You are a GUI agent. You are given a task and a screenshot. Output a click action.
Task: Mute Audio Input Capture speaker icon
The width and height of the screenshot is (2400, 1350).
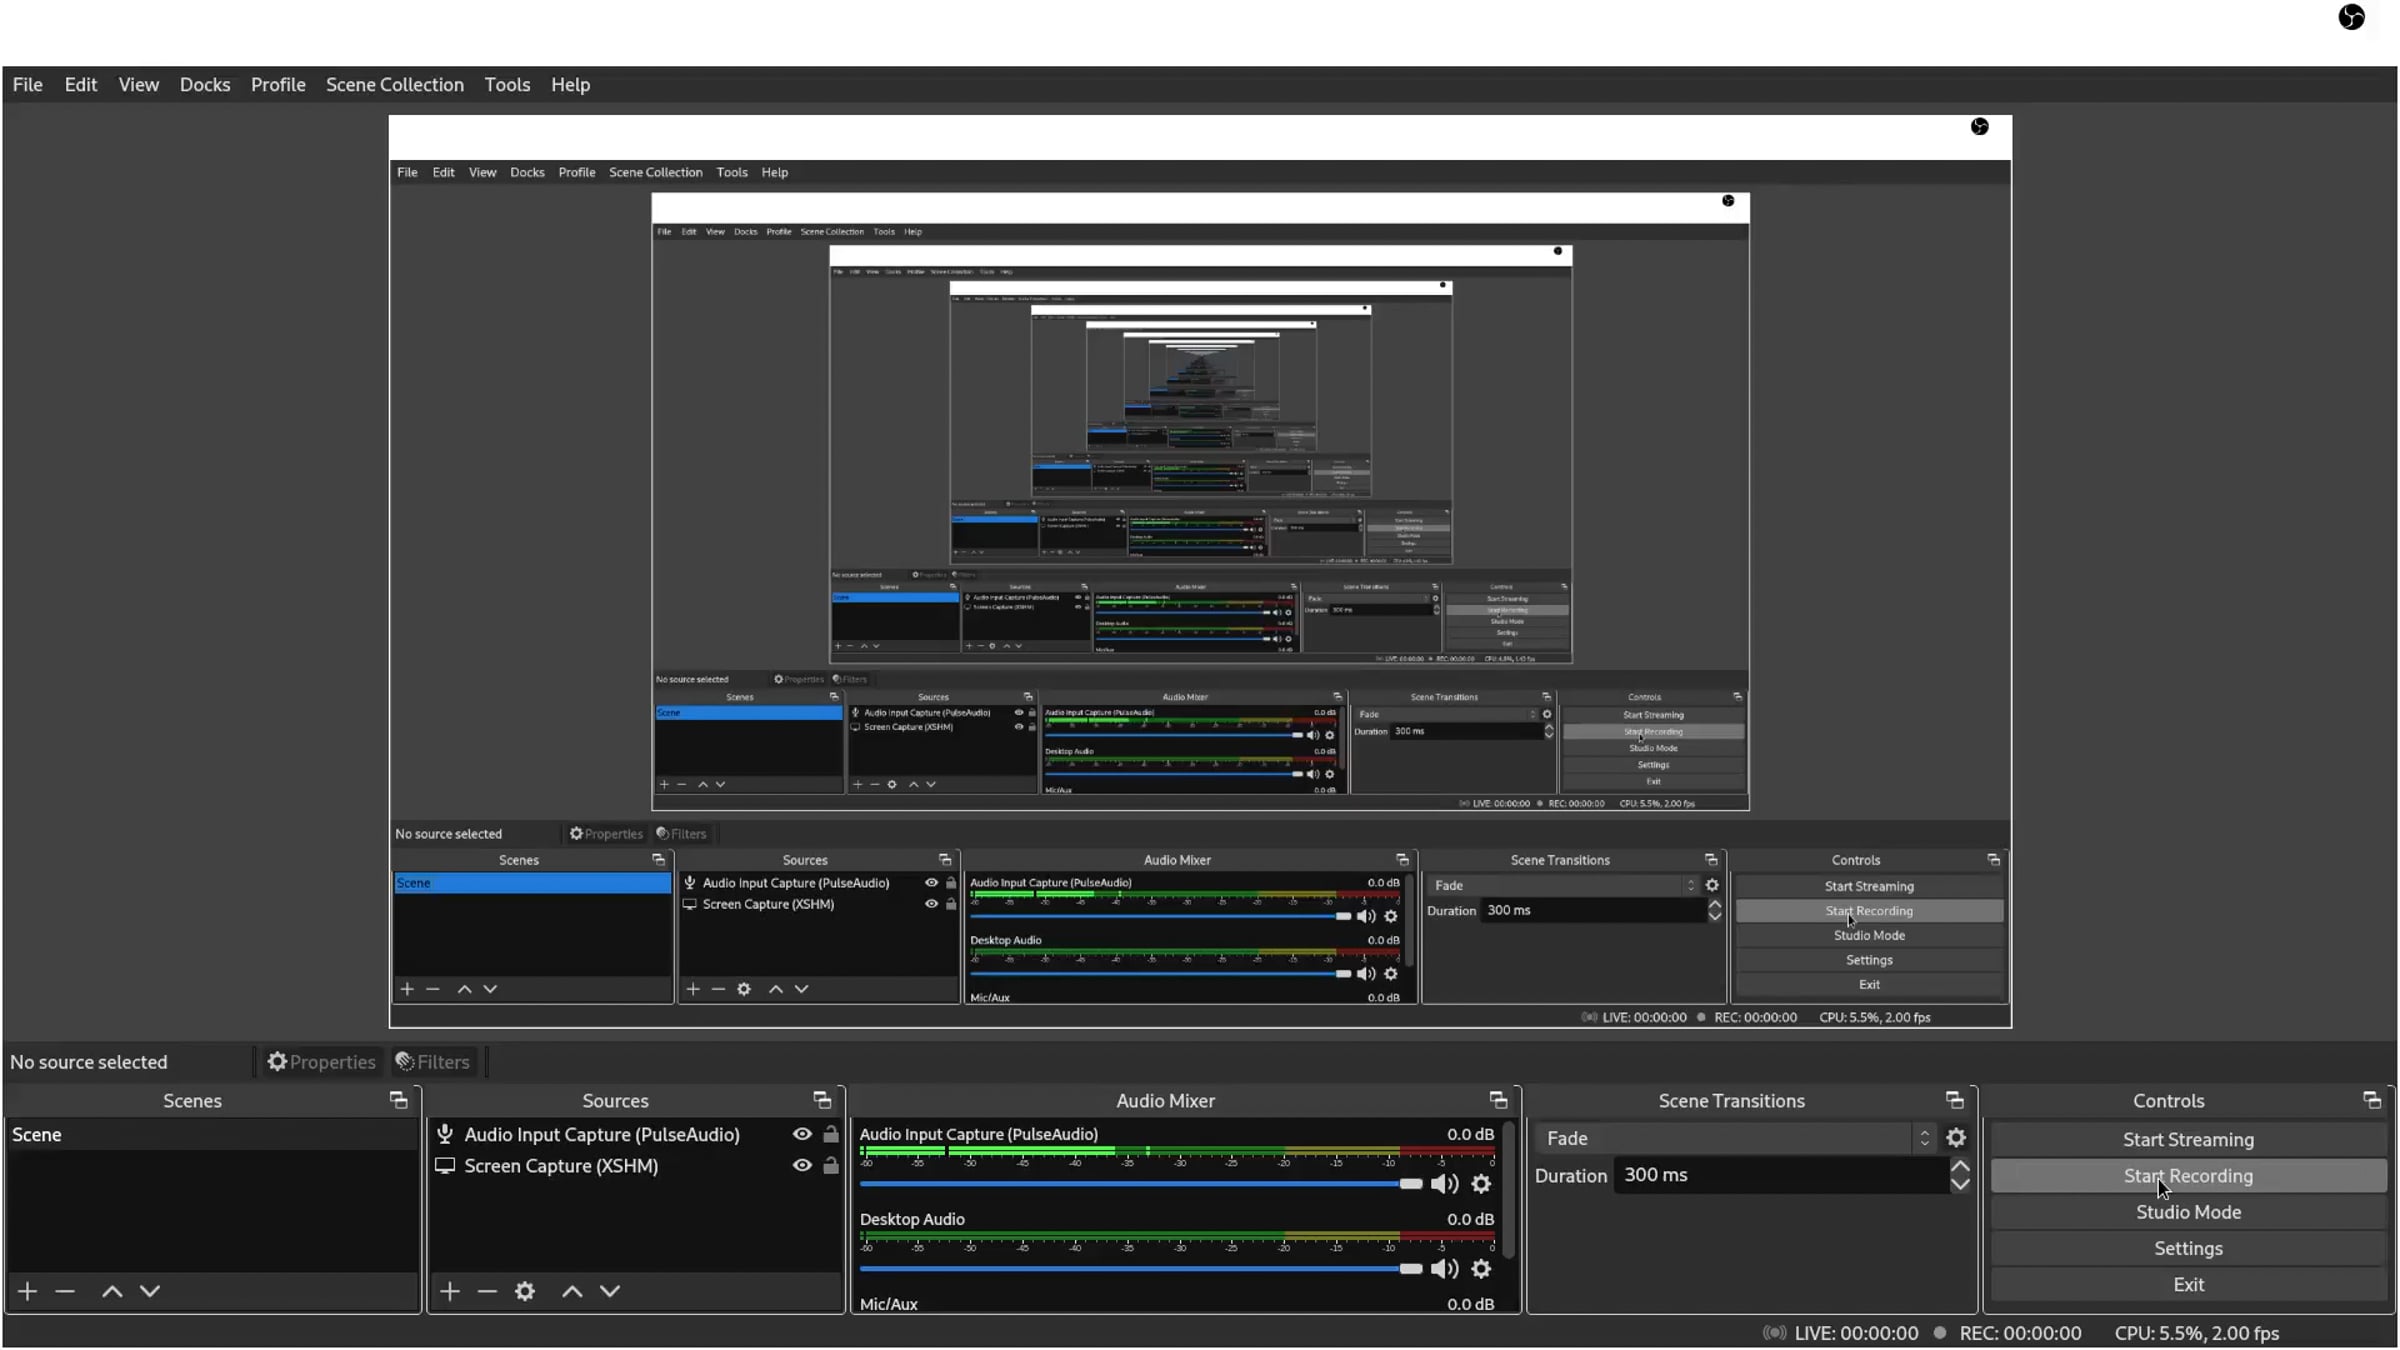click(x=1444, y=1184)
